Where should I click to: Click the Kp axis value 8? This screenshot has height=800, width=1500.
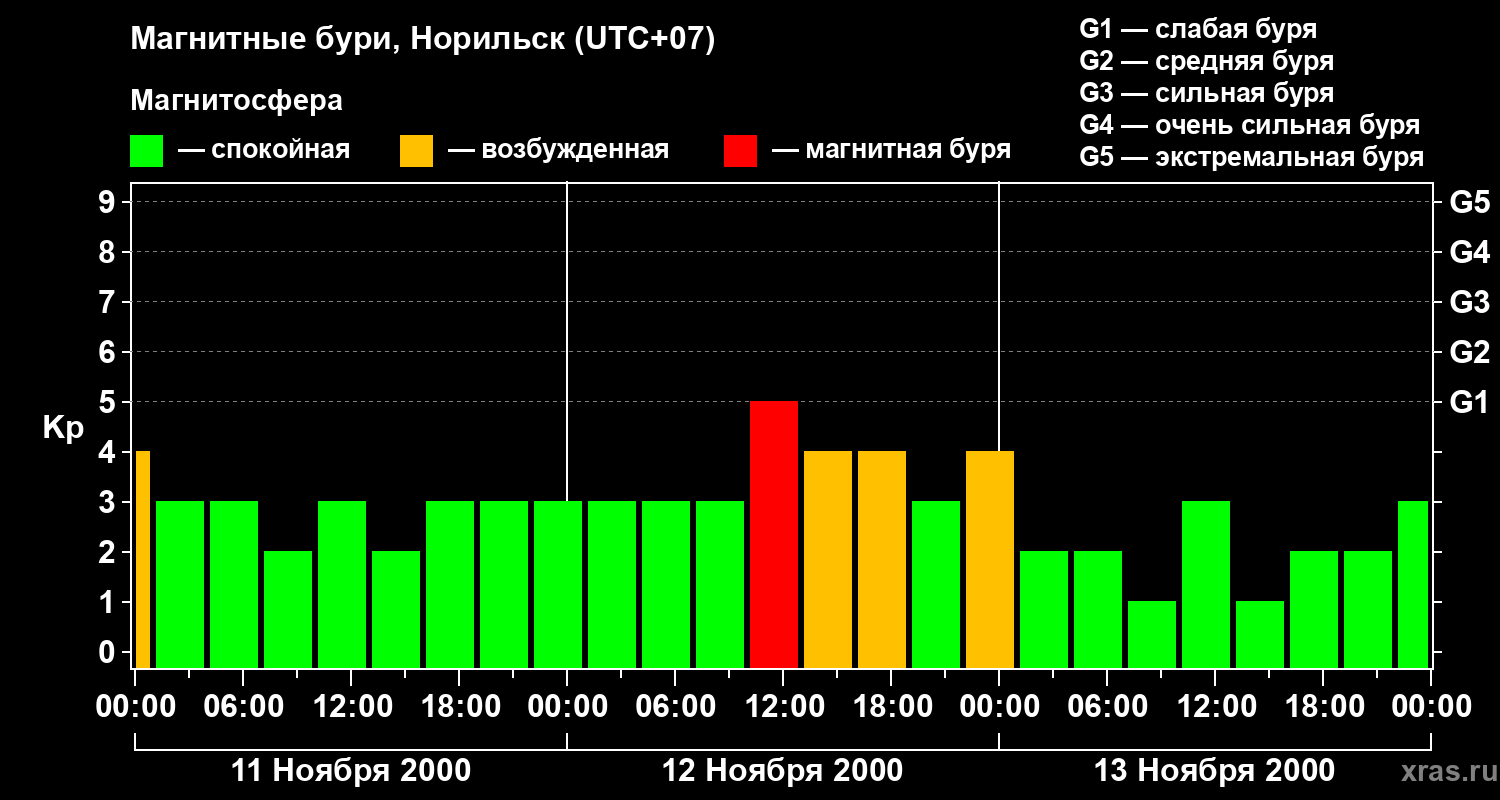tap(108, 253)
